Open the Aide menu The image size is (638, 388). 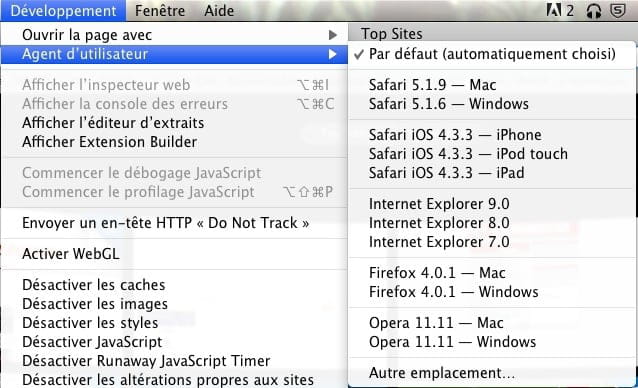219,11
